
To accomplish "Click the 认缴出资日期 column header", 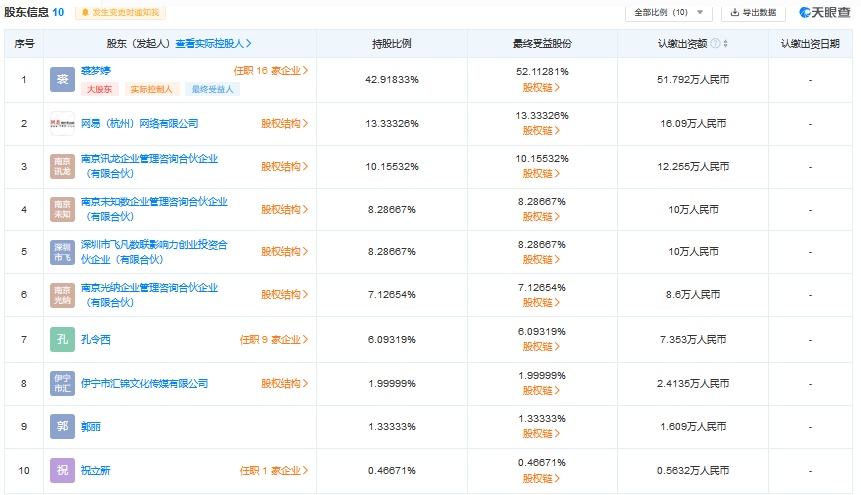I will click(x=810, y=43).
